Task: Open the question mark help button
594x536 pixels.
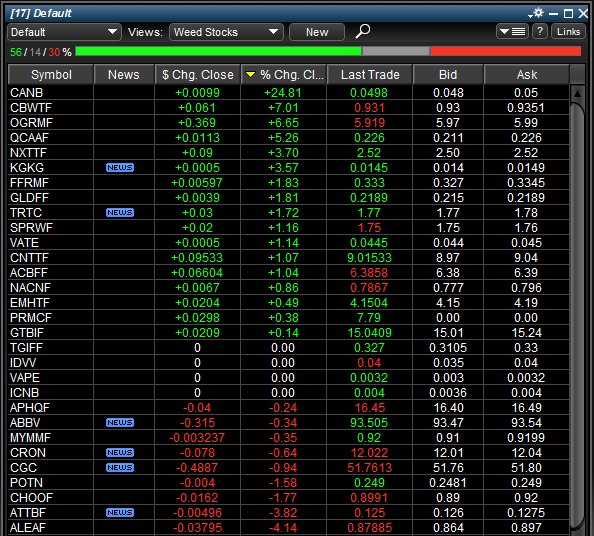Action: click(540, 31)
